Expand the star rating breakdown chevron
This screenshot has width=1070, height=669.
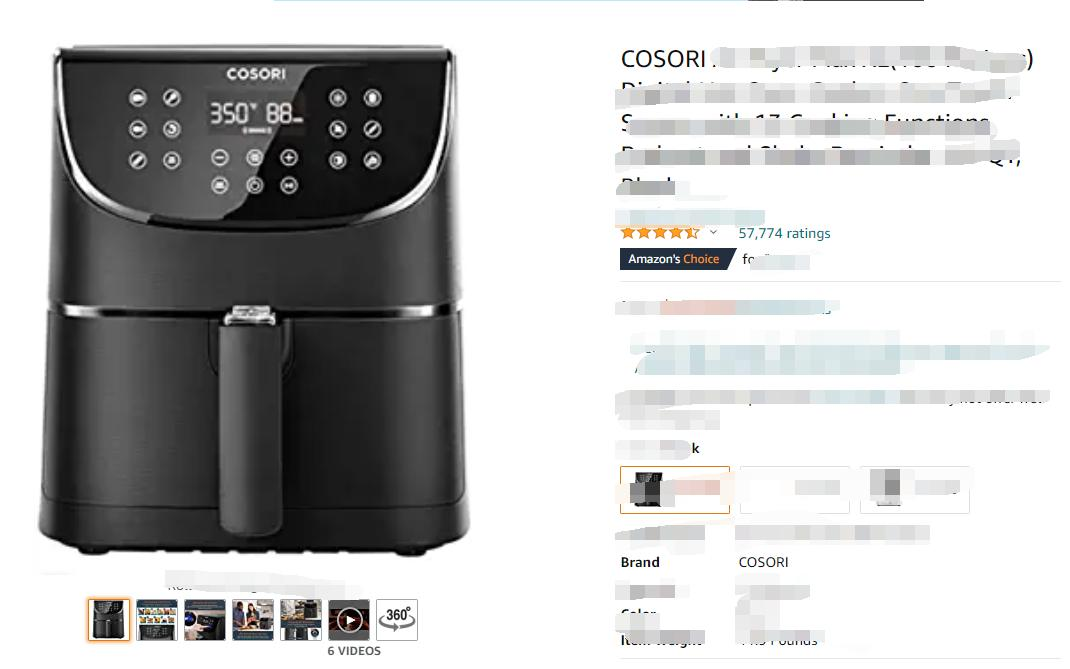(713, 233)
